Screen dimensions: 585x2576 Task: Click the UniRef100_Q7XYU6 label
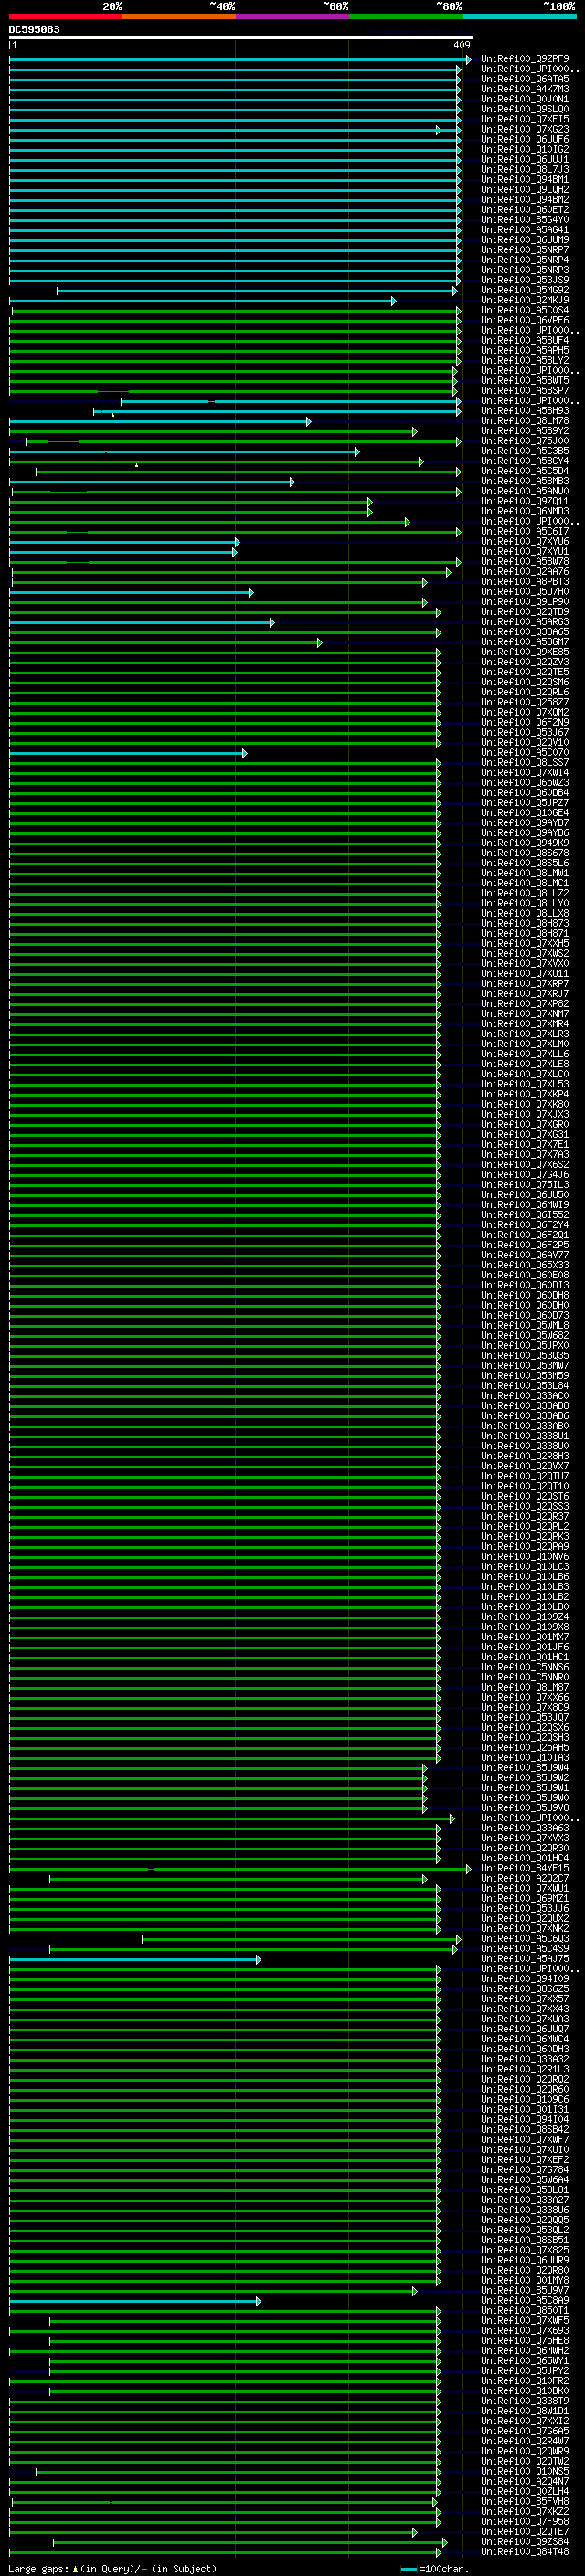[524, 541]
